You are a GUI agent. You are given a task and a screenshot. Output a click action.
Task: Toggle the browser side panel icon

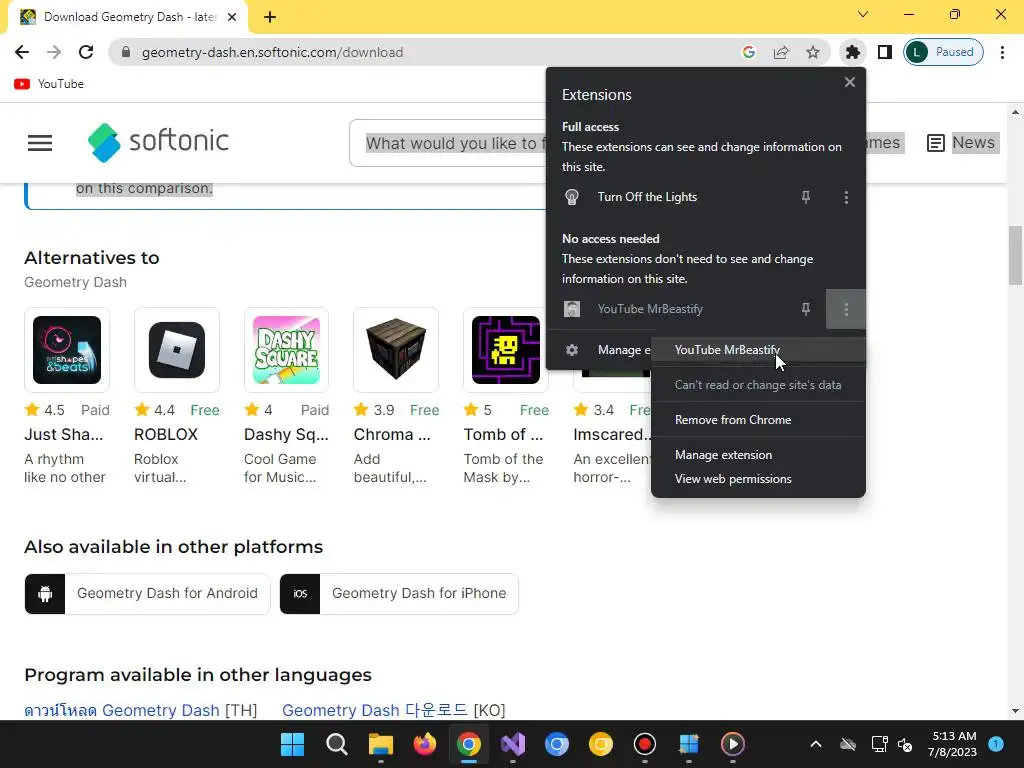point(884,52)
